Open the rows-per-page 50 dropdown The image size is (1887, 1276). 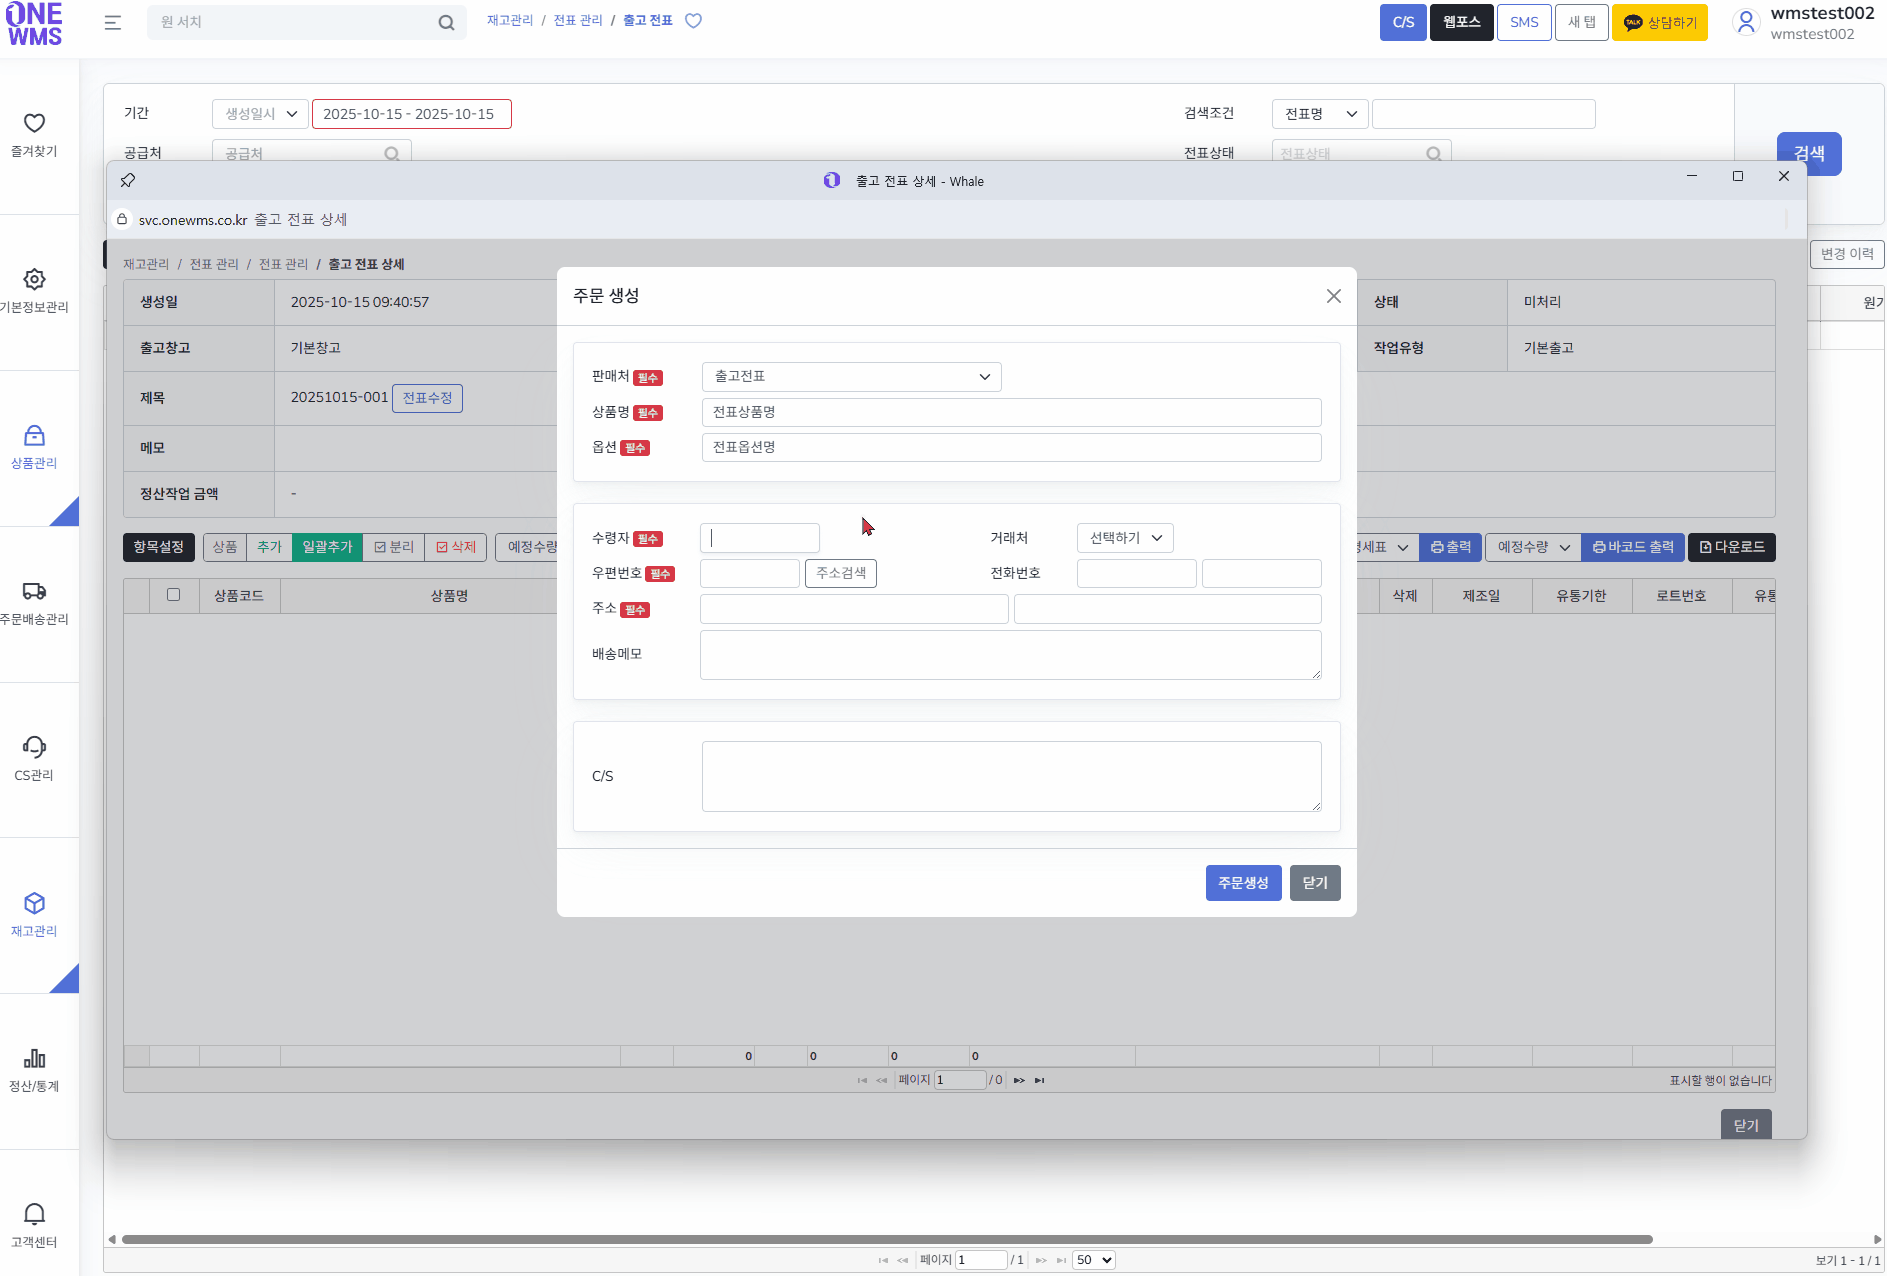point(1094,1260)
